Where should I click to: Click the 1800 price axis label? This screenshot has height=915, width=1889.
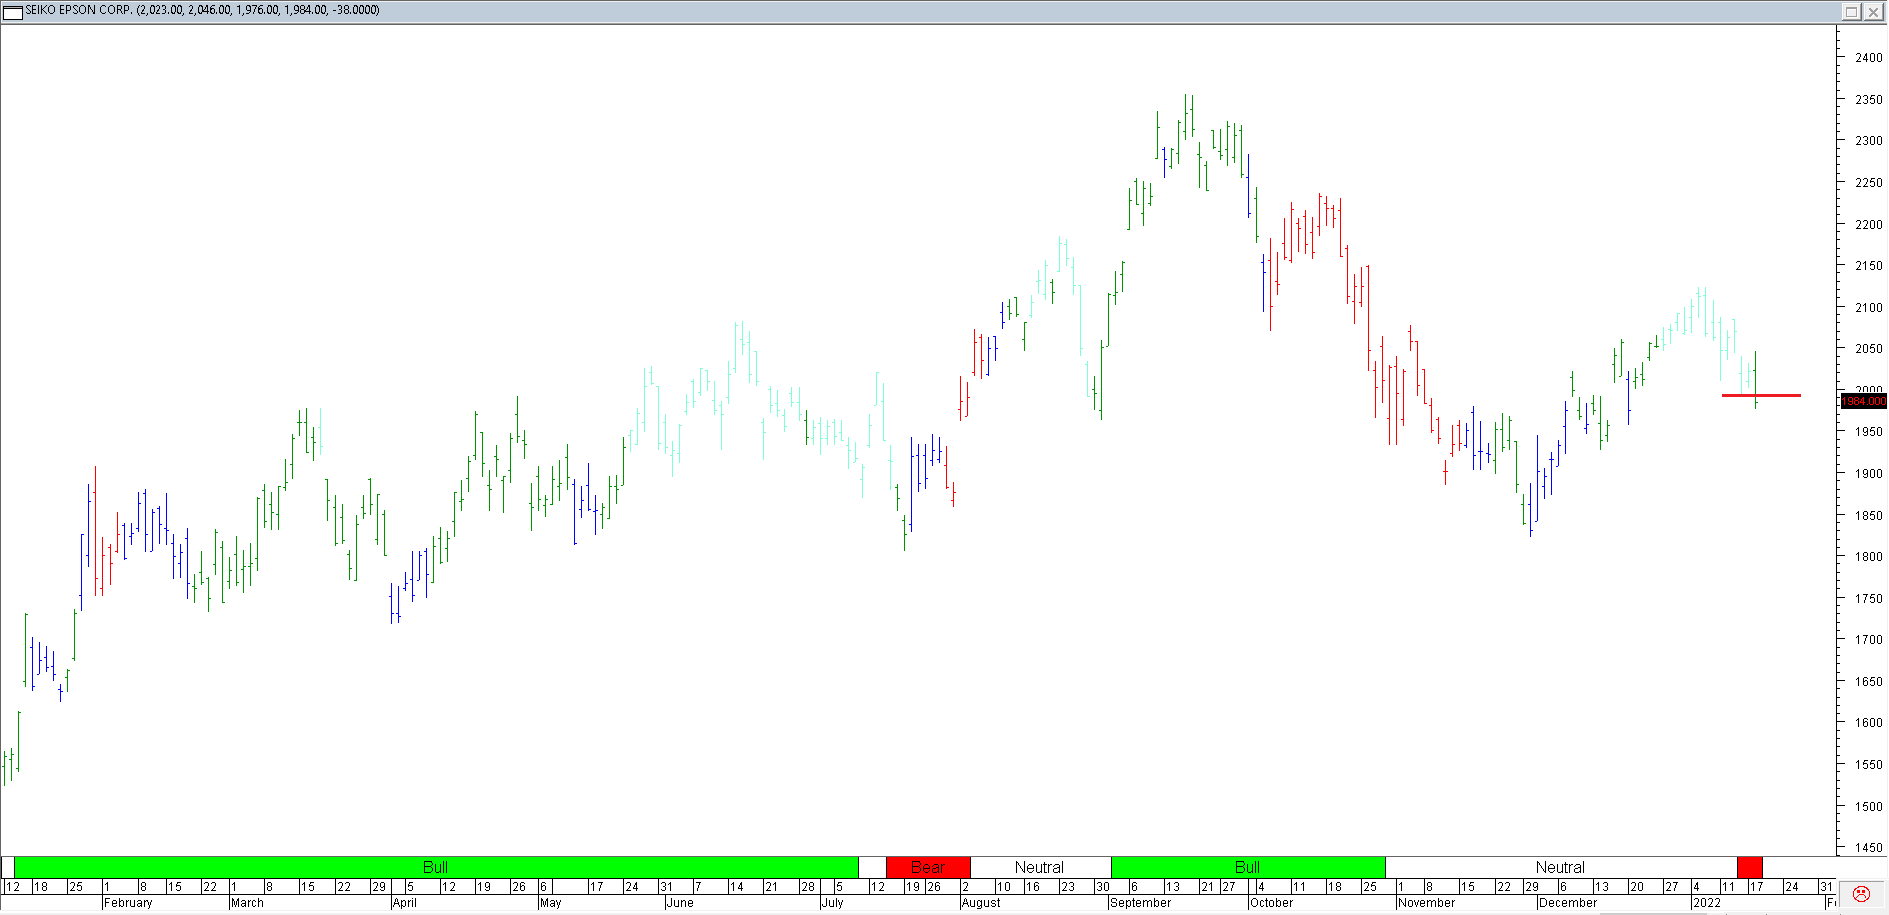[1869, 557]
